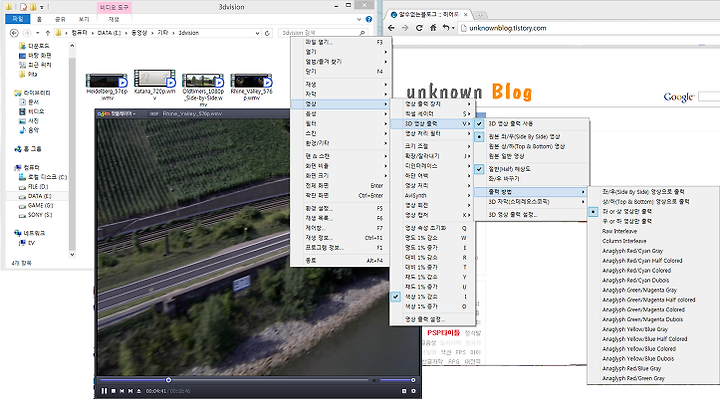Open '영상 출력 설정...' at submenu bottom
Image resolution: width=720 pixels, height=399 pixels.
[x=432, y=319]
